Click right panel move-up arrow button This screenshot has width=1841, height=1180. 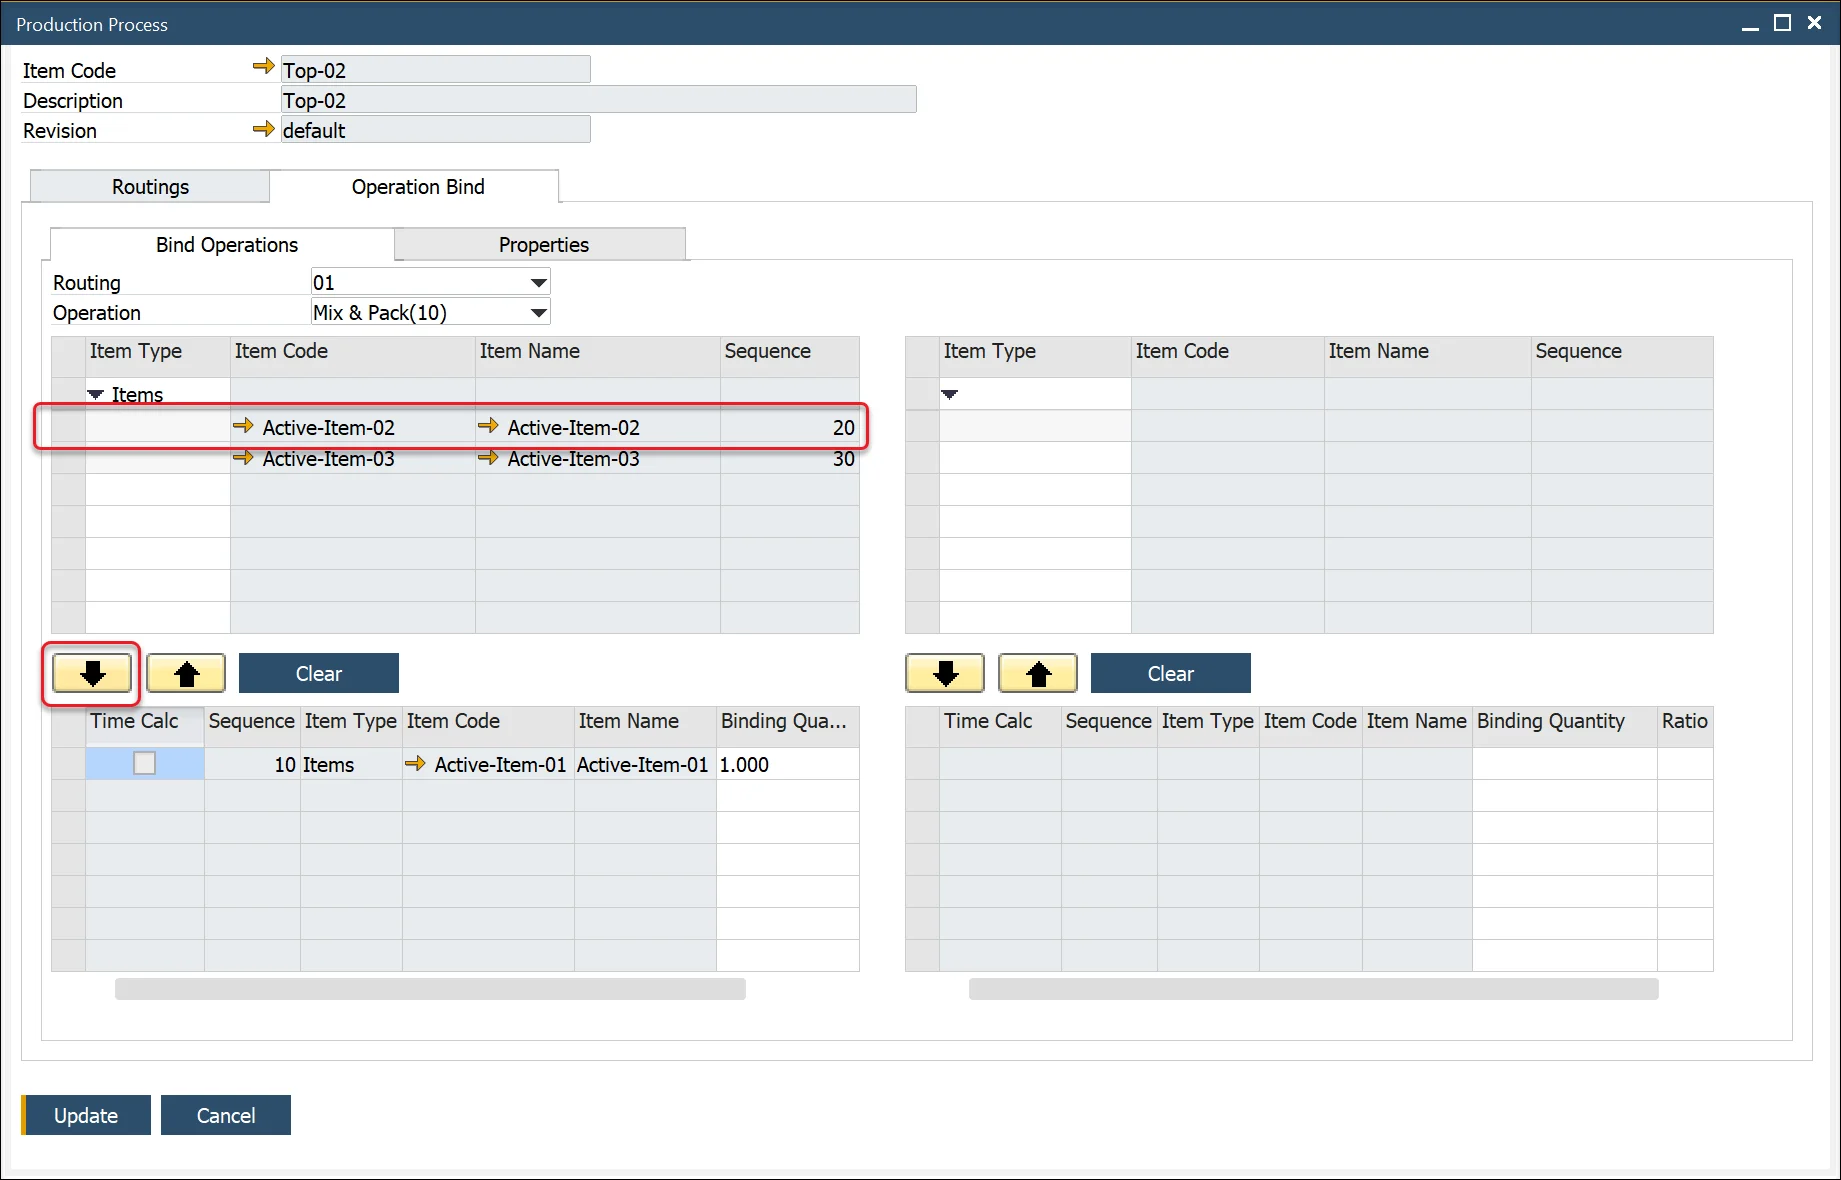coord(1038,674)
